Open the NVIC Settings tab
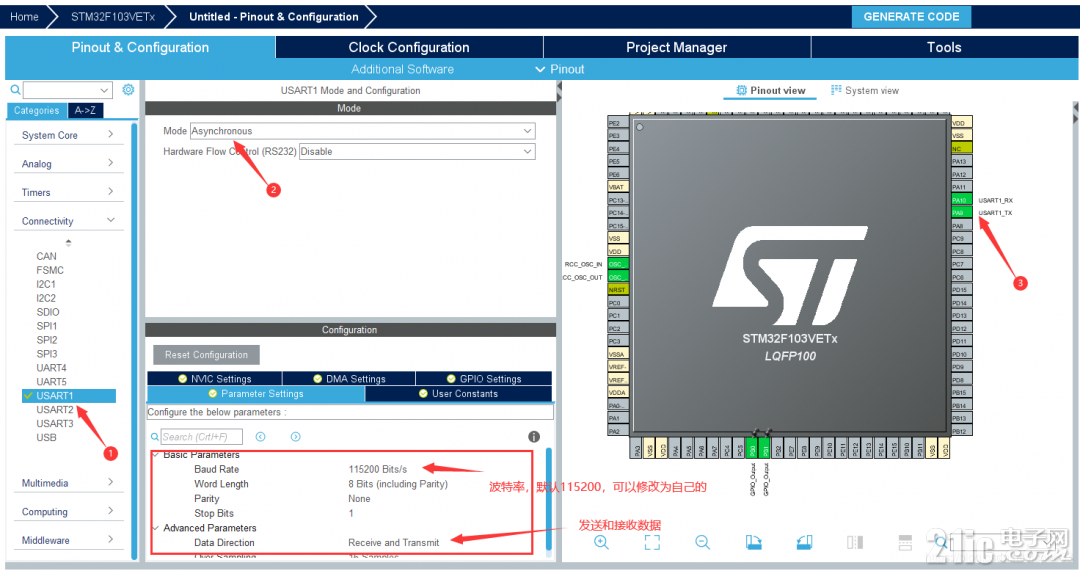This screenshot has width=1080, height=571. click(x=214, y=378)
